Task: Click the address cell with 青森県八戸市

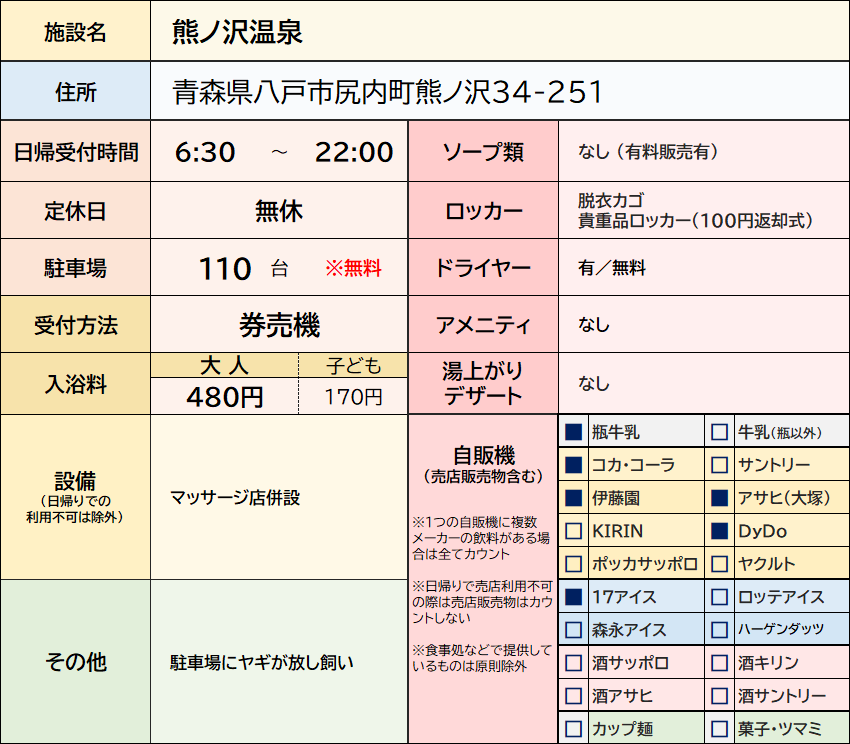Action: click(387, 92)
